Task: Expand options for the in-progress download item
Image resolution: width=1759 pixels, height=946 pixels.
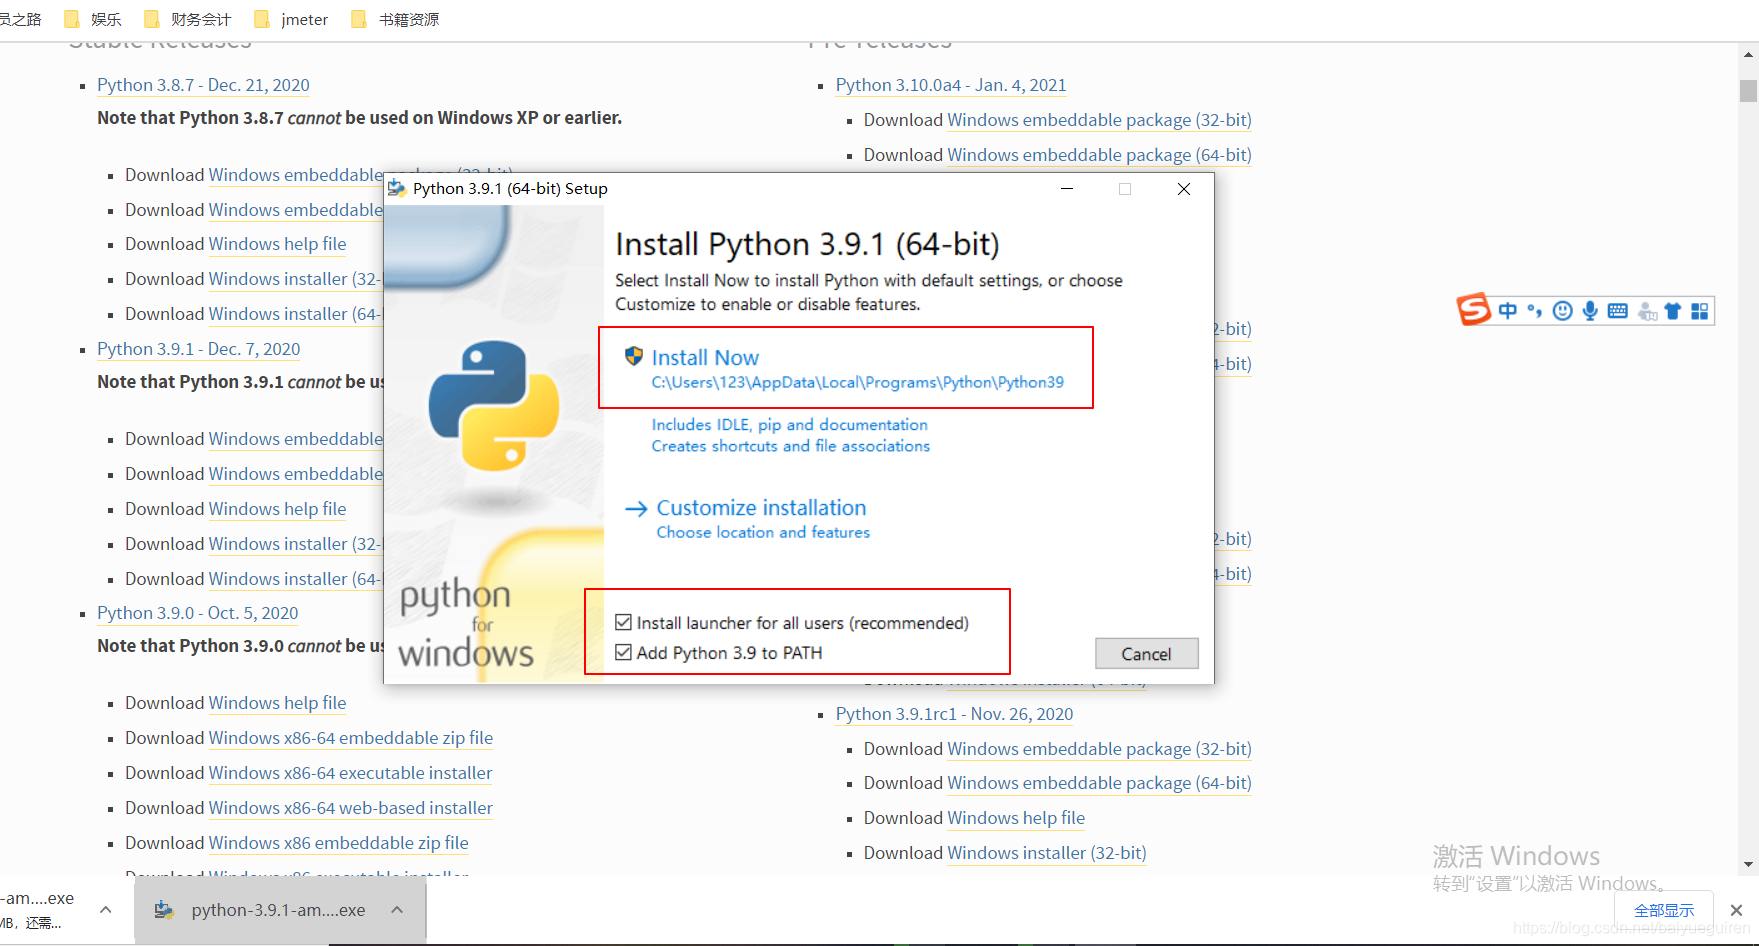Action: 105,910
